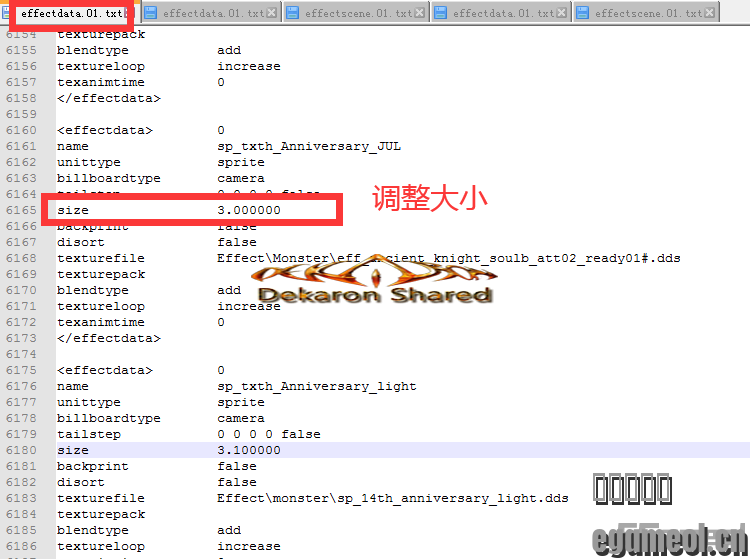750x559 pixels.
Task: Click line number 6180 in the margin
Action: (20, 450)
